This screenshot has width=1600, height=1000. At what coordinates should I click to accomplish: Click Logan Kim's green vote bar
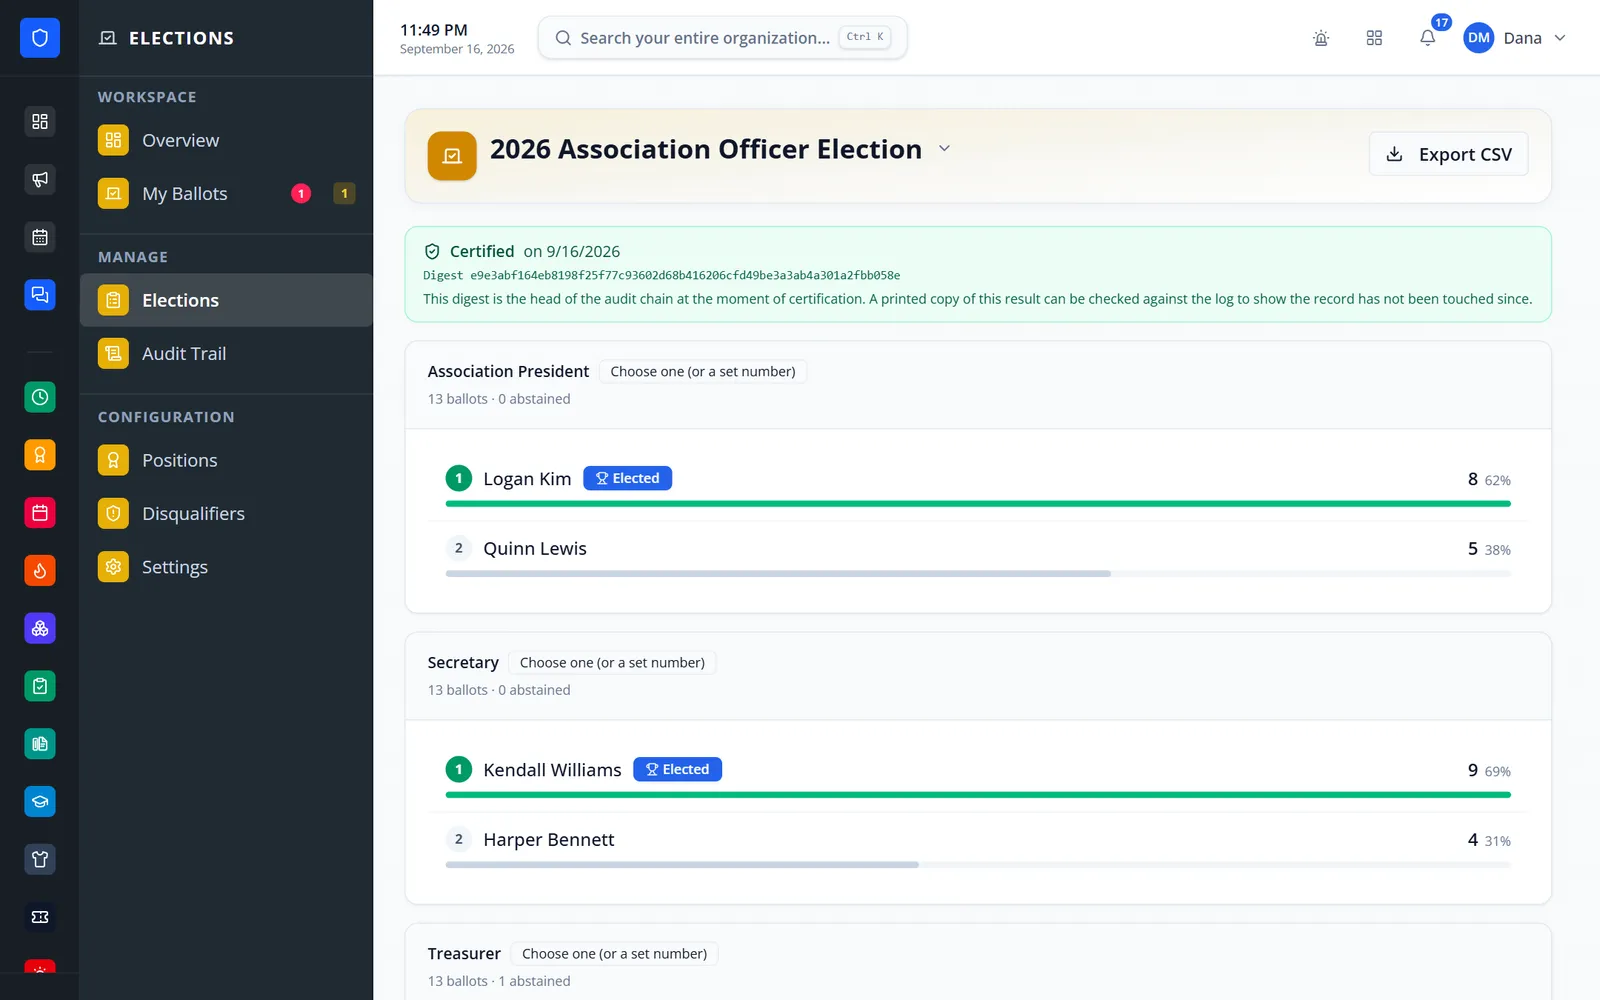978,504
